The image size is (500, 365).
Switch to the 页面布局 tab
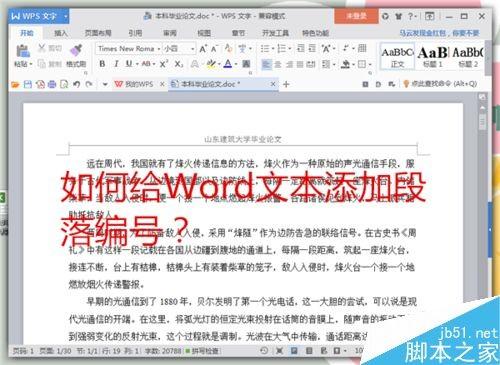98,33
